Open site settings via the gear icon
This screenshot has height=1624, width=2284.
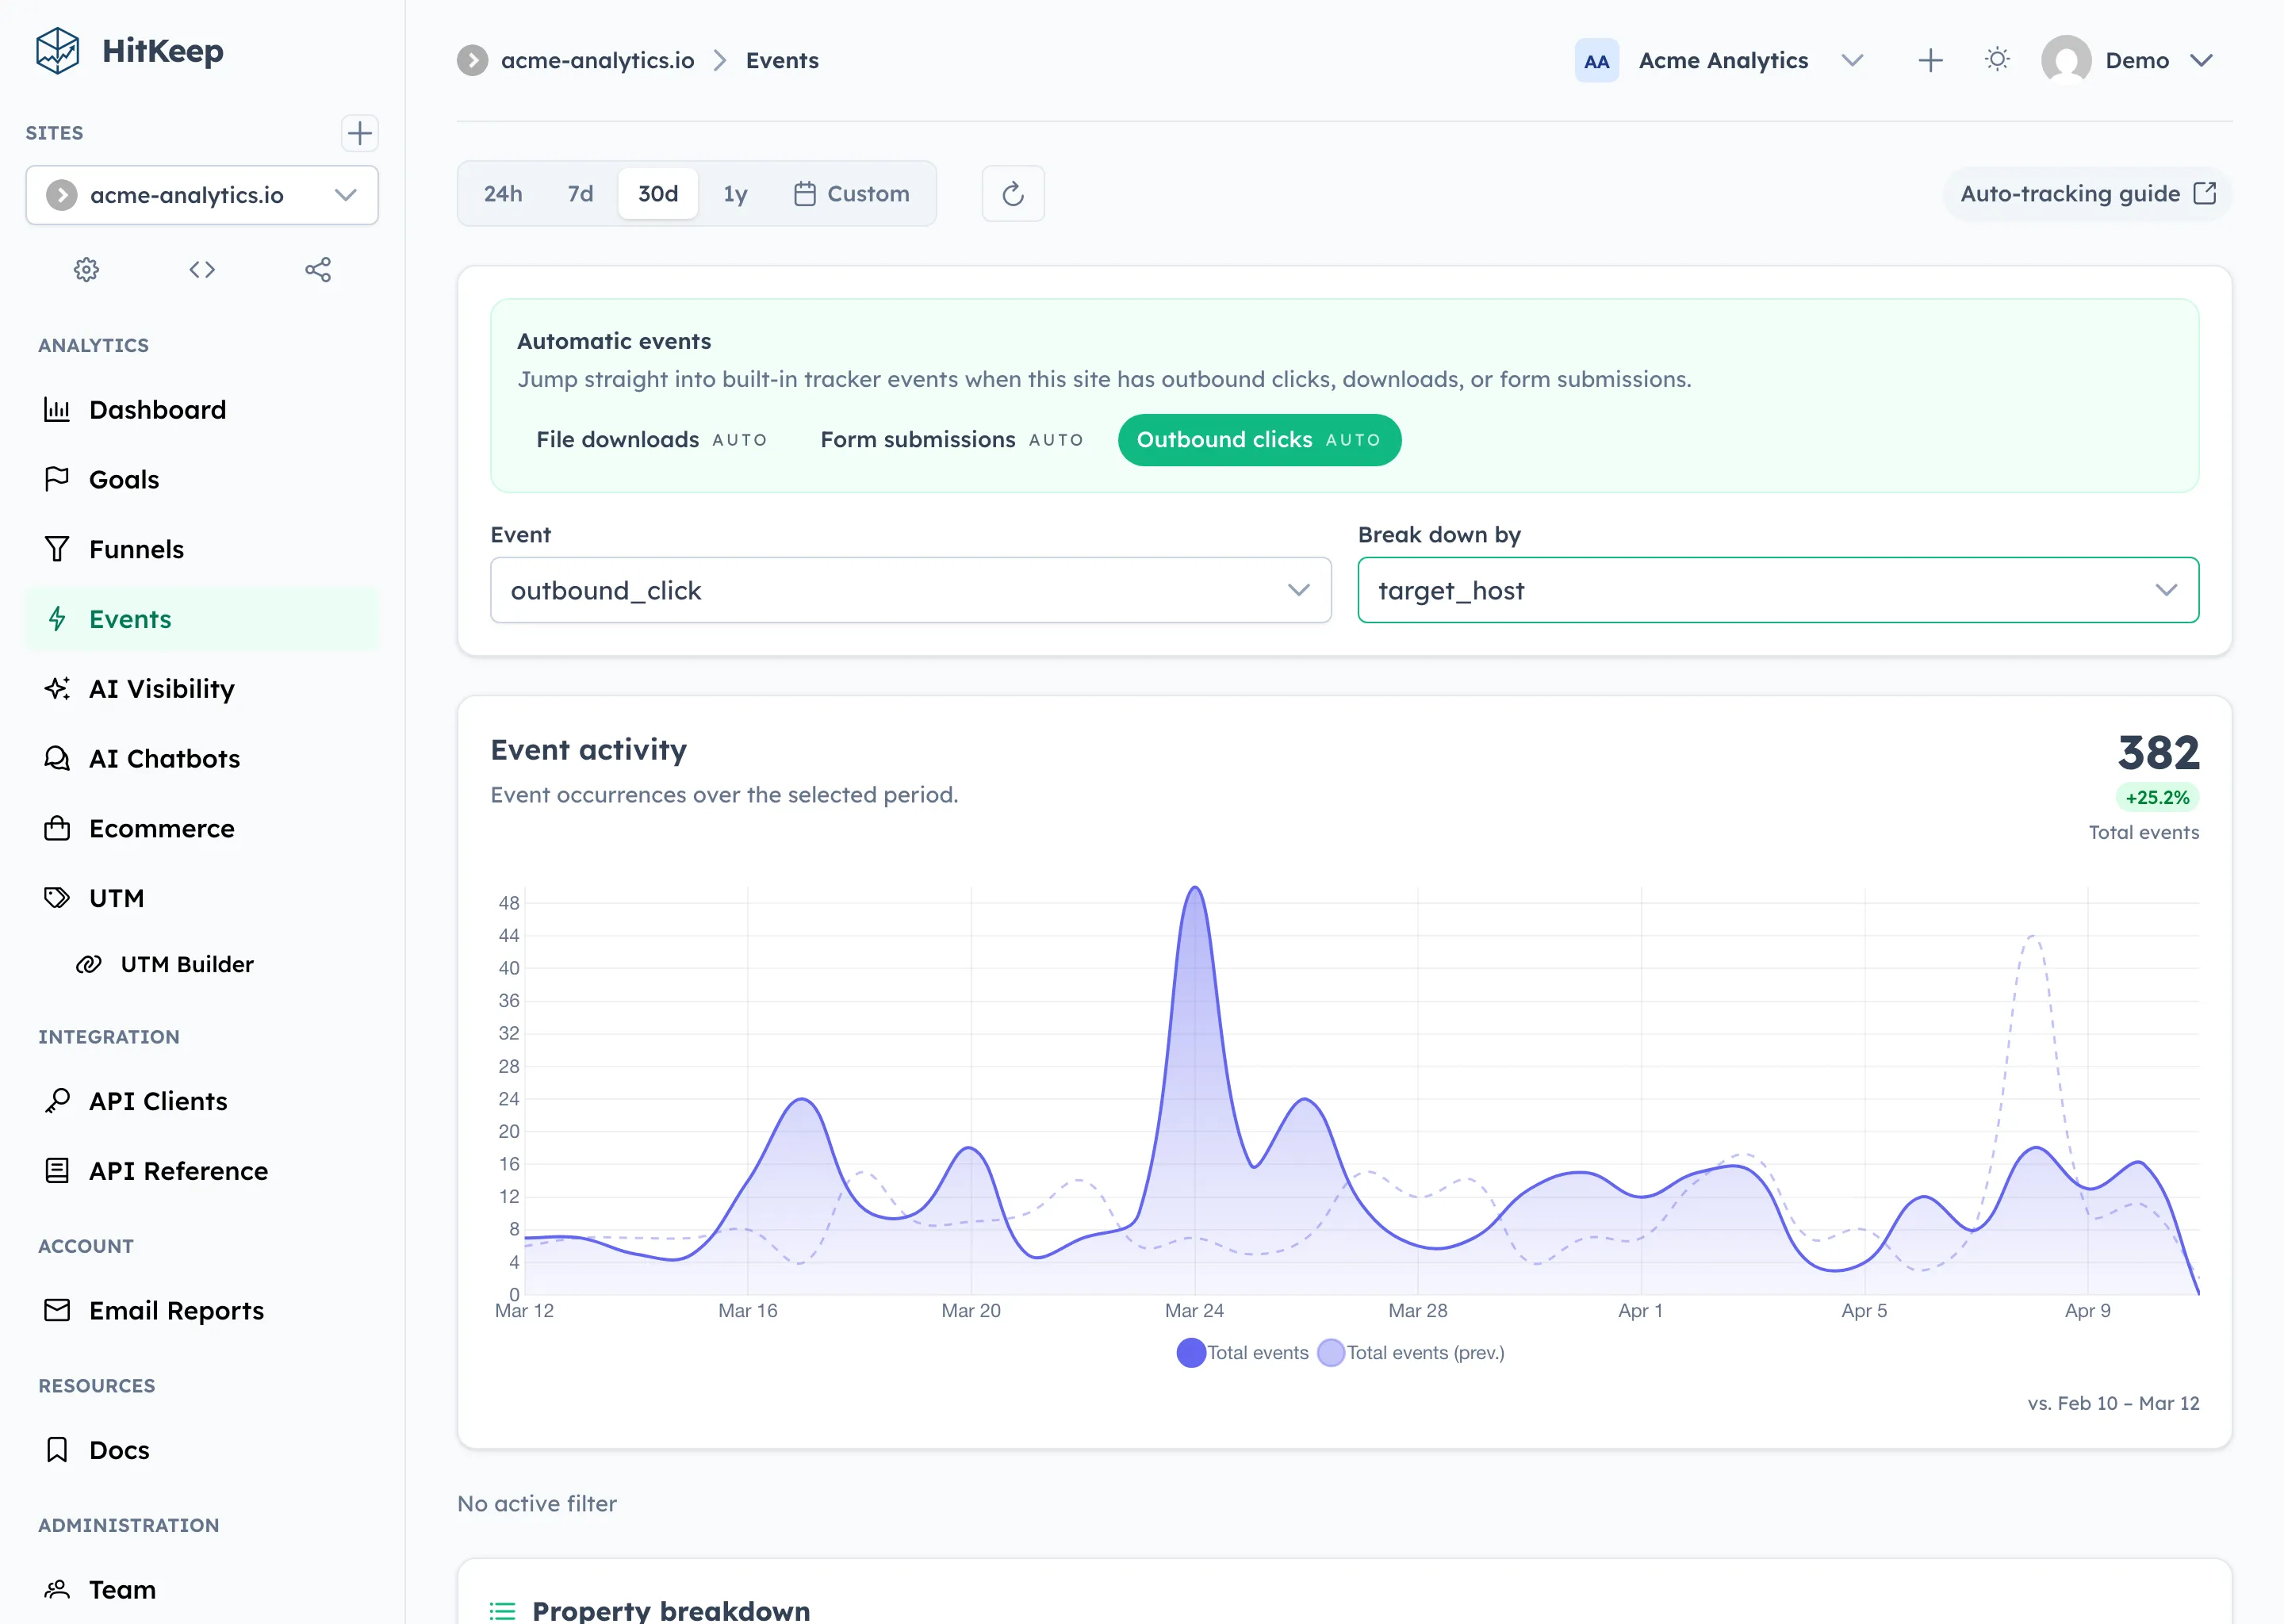[86, 269]
